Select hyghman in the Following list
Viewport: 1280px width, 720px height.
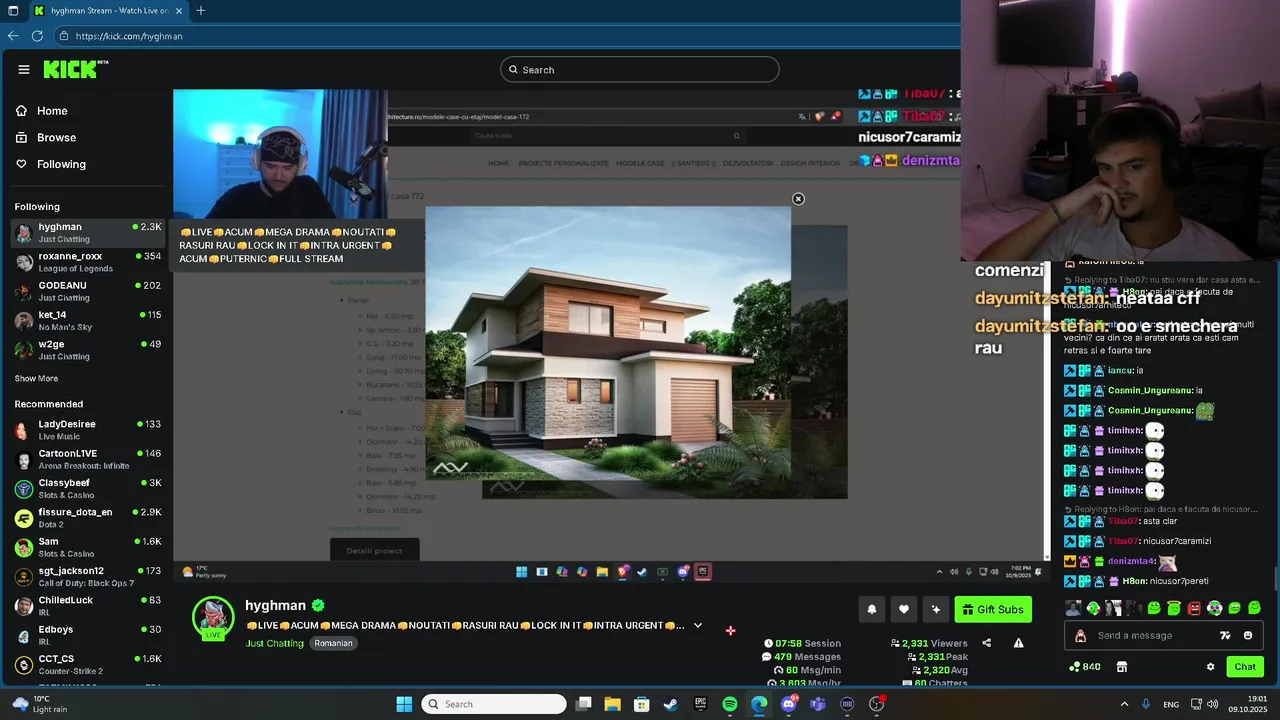pyautogui.click(x=88, y=233)
